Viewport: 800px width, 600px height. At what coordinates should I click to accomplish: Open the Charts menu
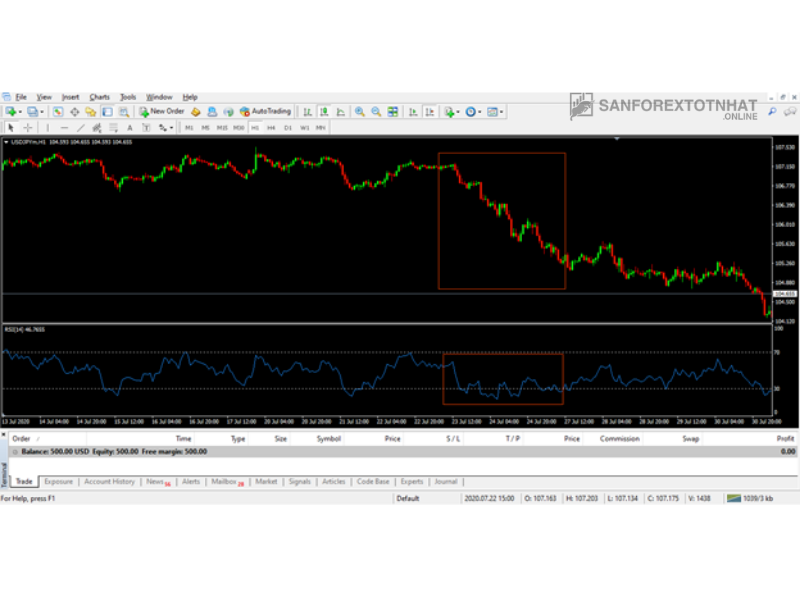pyautogui.click(x=99, y=97)
